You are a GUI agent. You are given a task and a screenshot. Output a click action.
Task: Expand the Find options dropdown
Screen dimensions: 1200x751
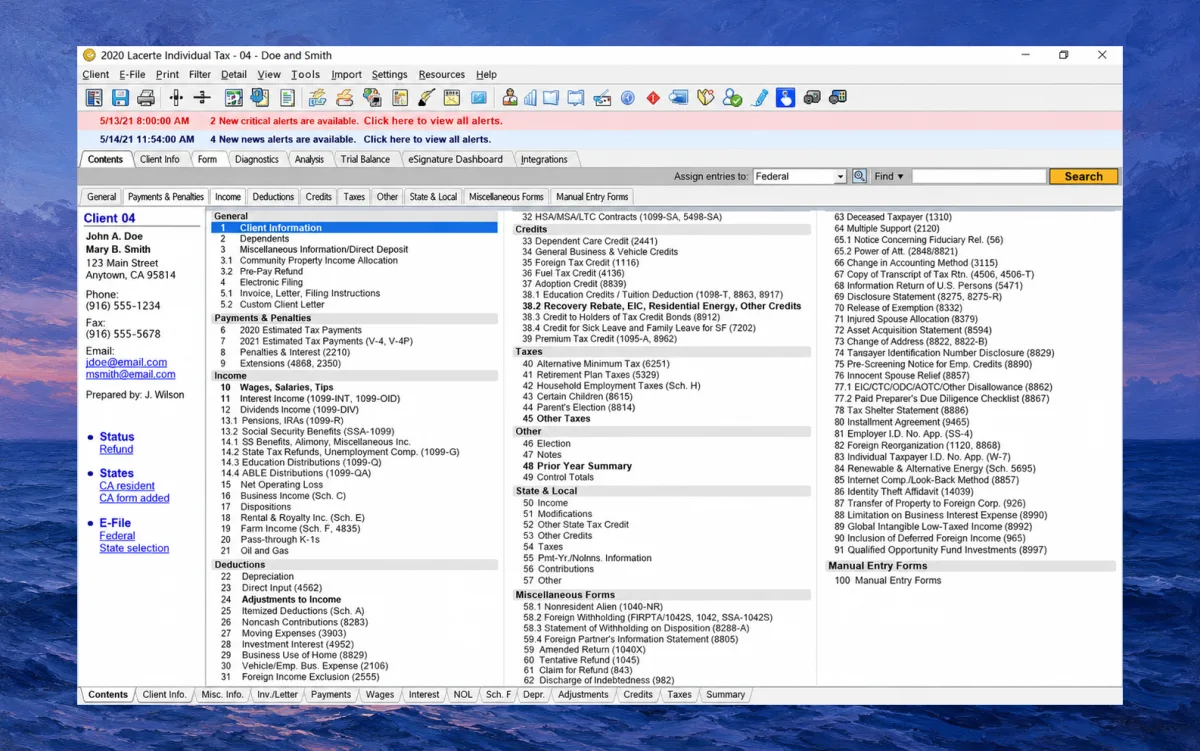888,176
